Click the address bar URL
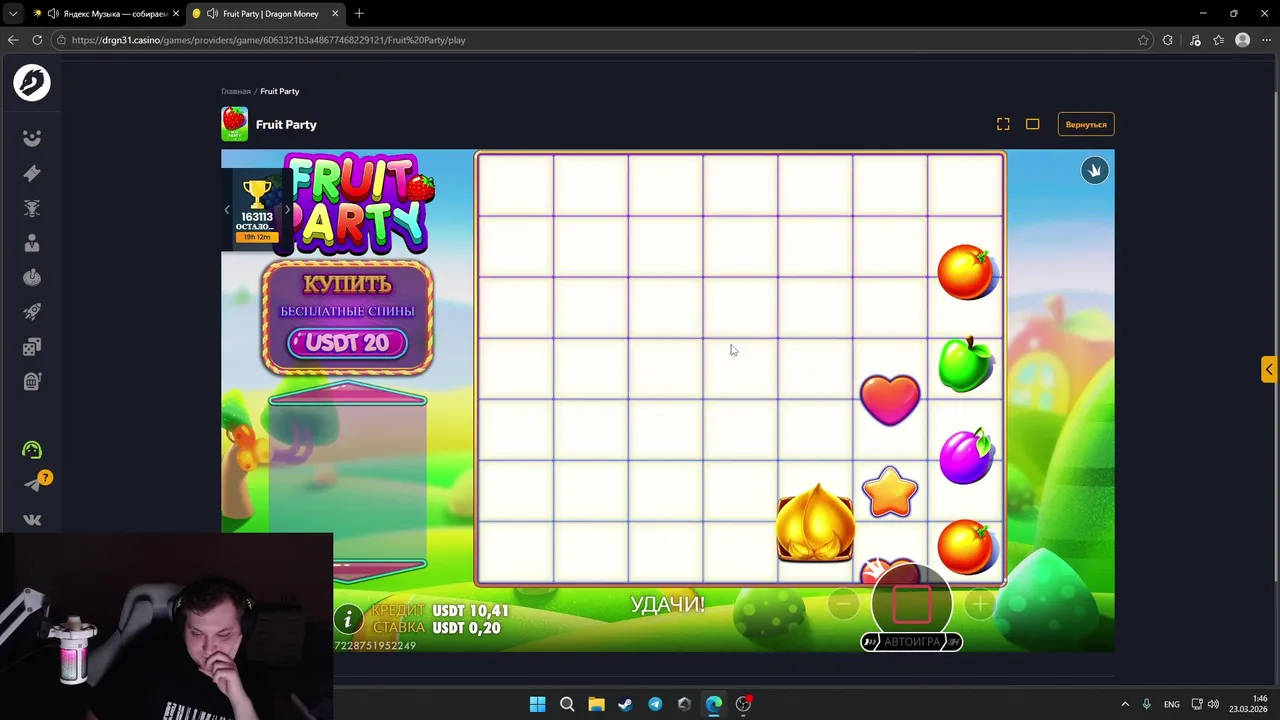This screenshot has width=1280, height=720. pyautogui.click(x=268, y=40)
